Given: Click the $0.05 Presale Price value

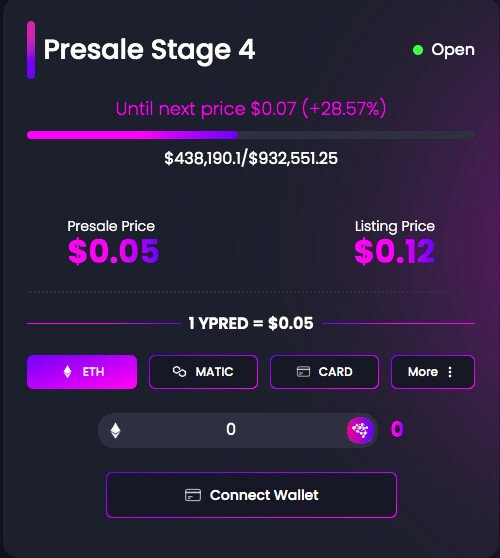Looking at the screenshot, I should point(114,251).
